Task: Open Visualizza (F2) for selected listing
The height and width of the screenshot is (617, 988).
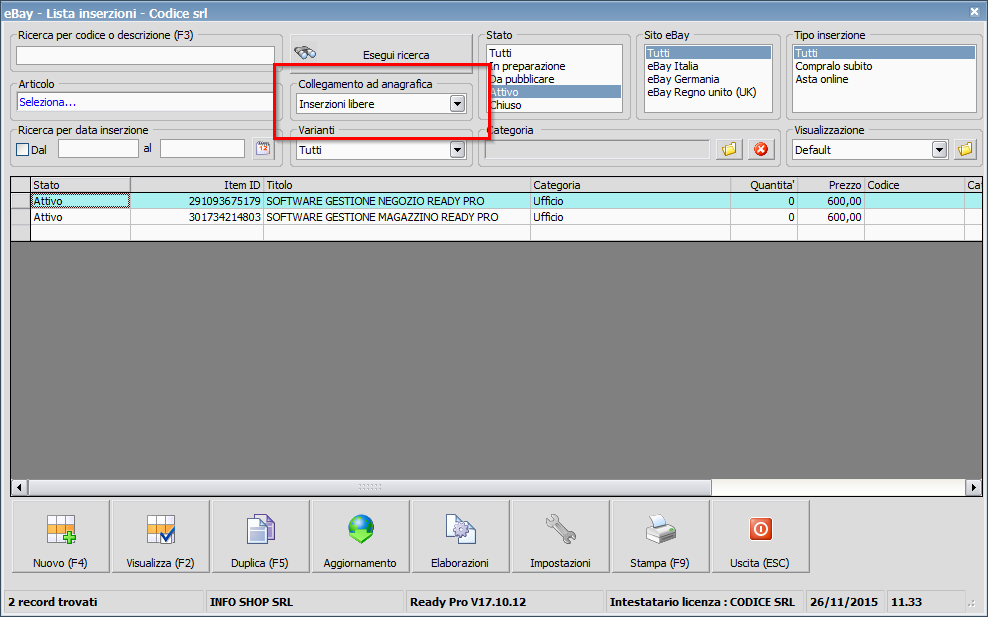Action: point(160,536)
